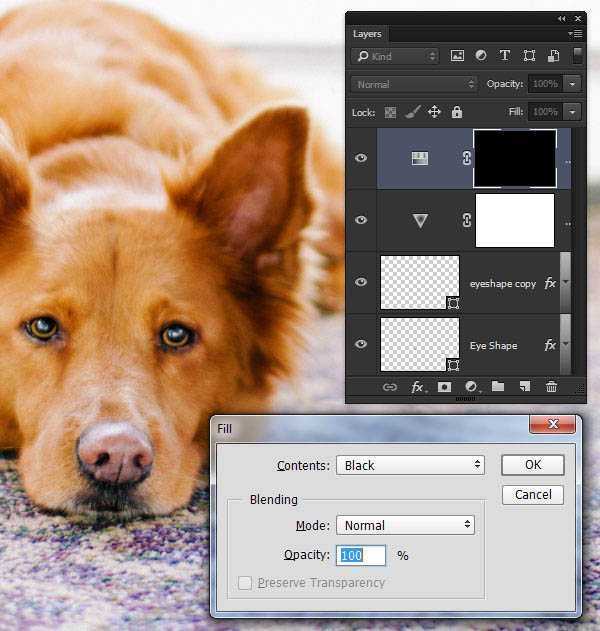Image resolution: width=600 pixels, height=631 pixels.
Task: Expand the layer Opacity slider arrow
Action: click(573, 84)
